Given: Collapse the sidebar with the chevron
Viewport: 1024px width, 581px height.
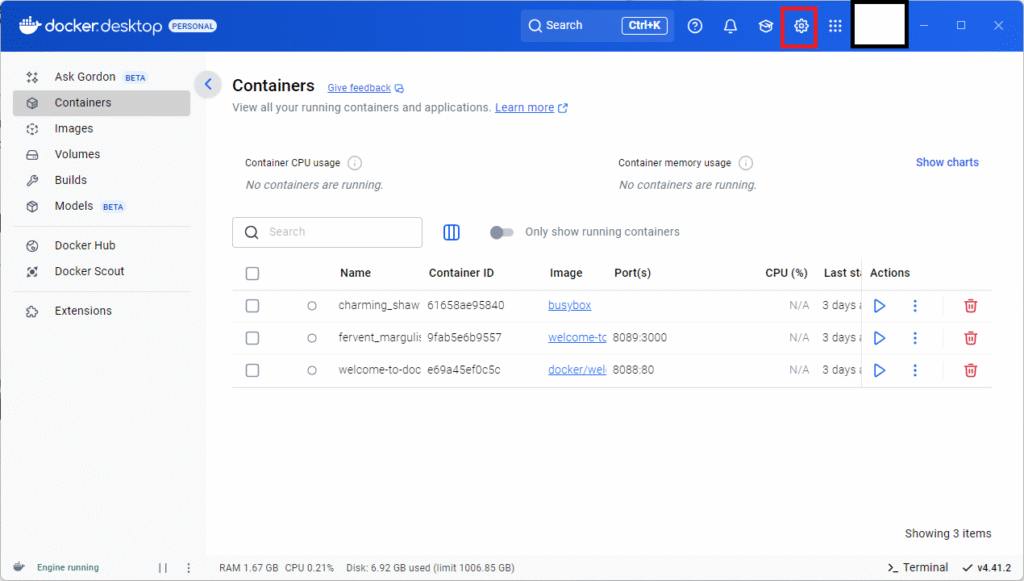Looking at the screenshot, I should (x=208, y=84).
